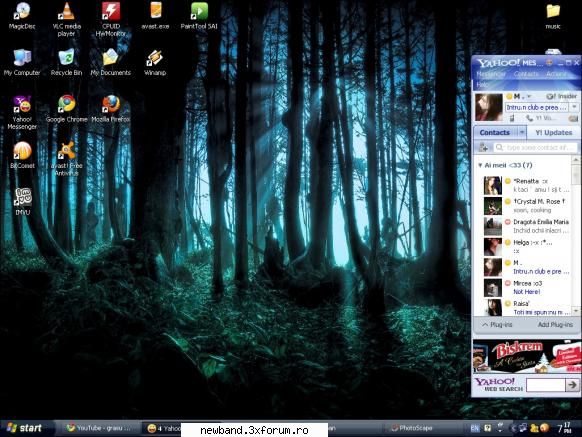The width and height of the screenshot is (582, 437).
Task: Click the contact search field in Yahoo Messenger
Action: pyautogui.click(x=536, y=147)
